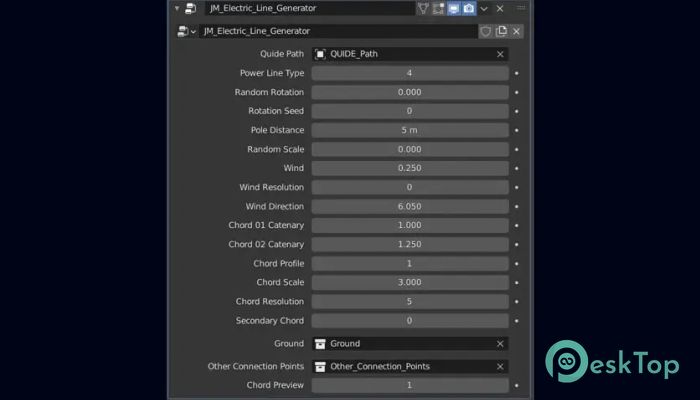
Task: Click the node group name field
Action: click(x=338, y=31)
